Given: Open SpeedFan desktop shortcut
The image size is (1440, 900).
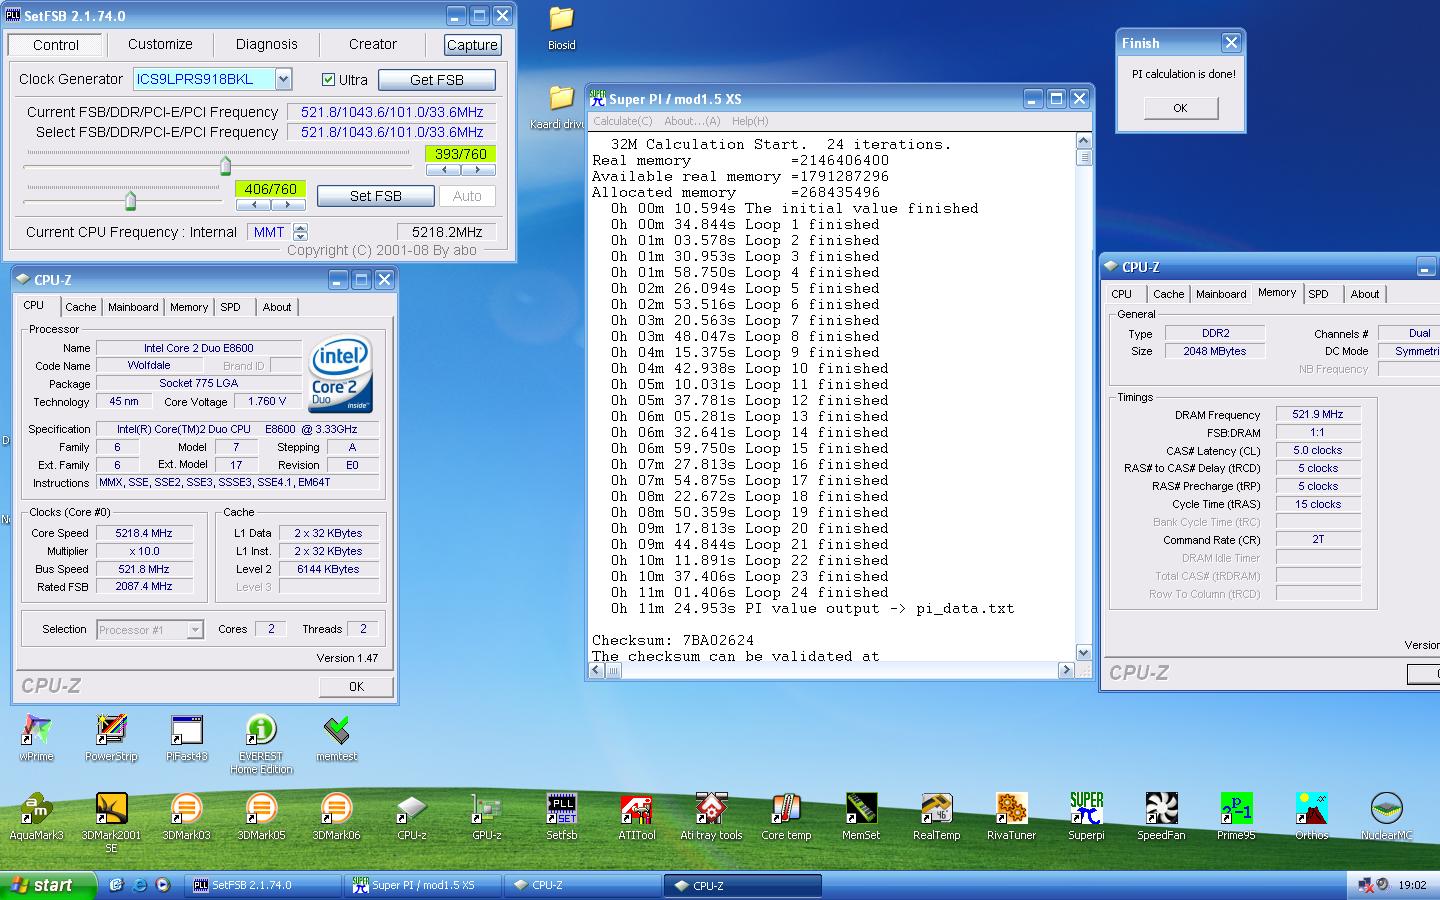Looking at the screenshot, I should (x=1161, y=817).
